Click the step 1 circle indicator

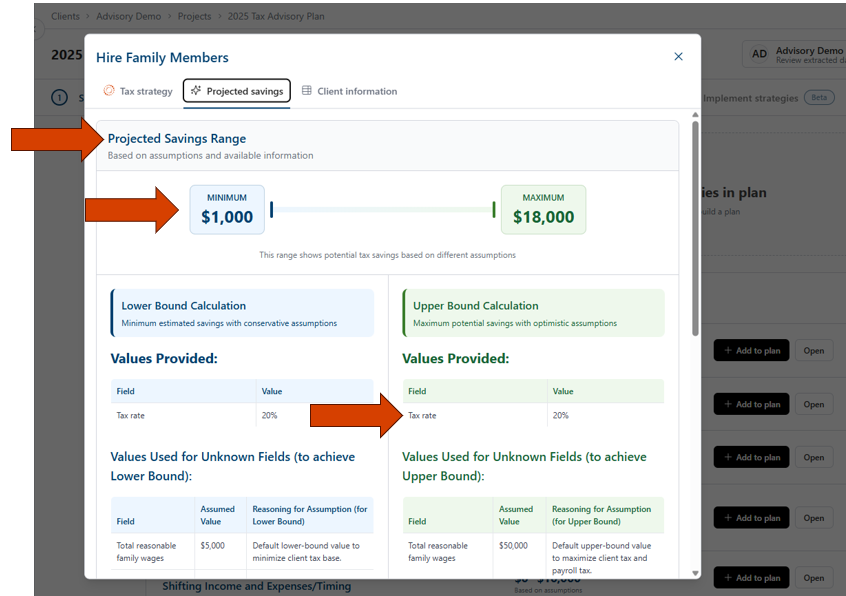coord(59,98)
